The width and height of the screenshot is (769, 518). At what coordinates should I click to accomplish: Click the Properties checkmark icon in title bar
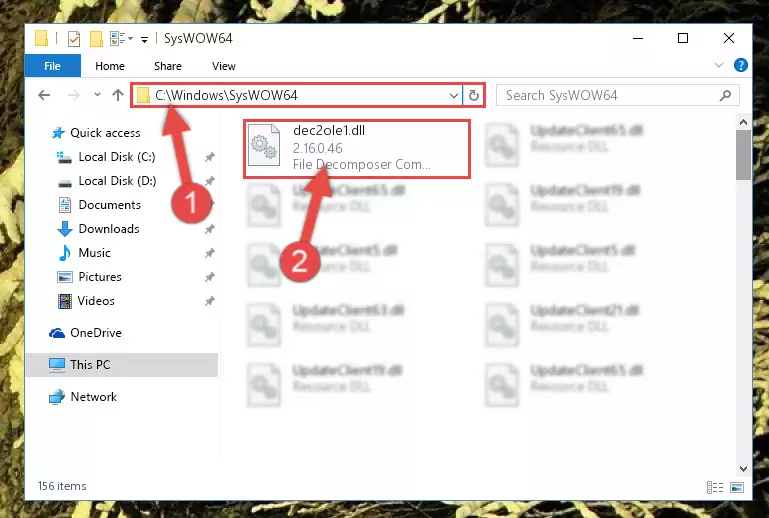(x=74, y=38)
